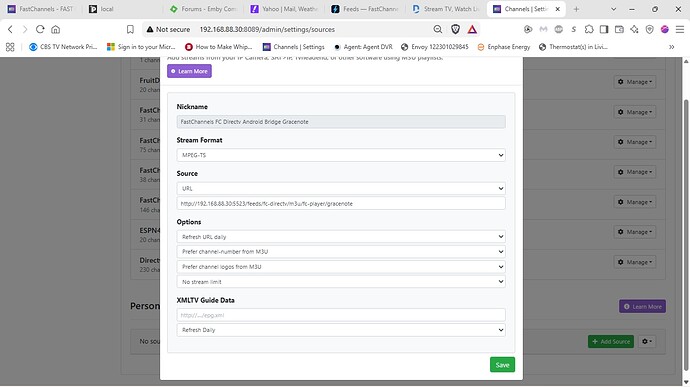Open the profile avatar icon

(x=664, y=29)
